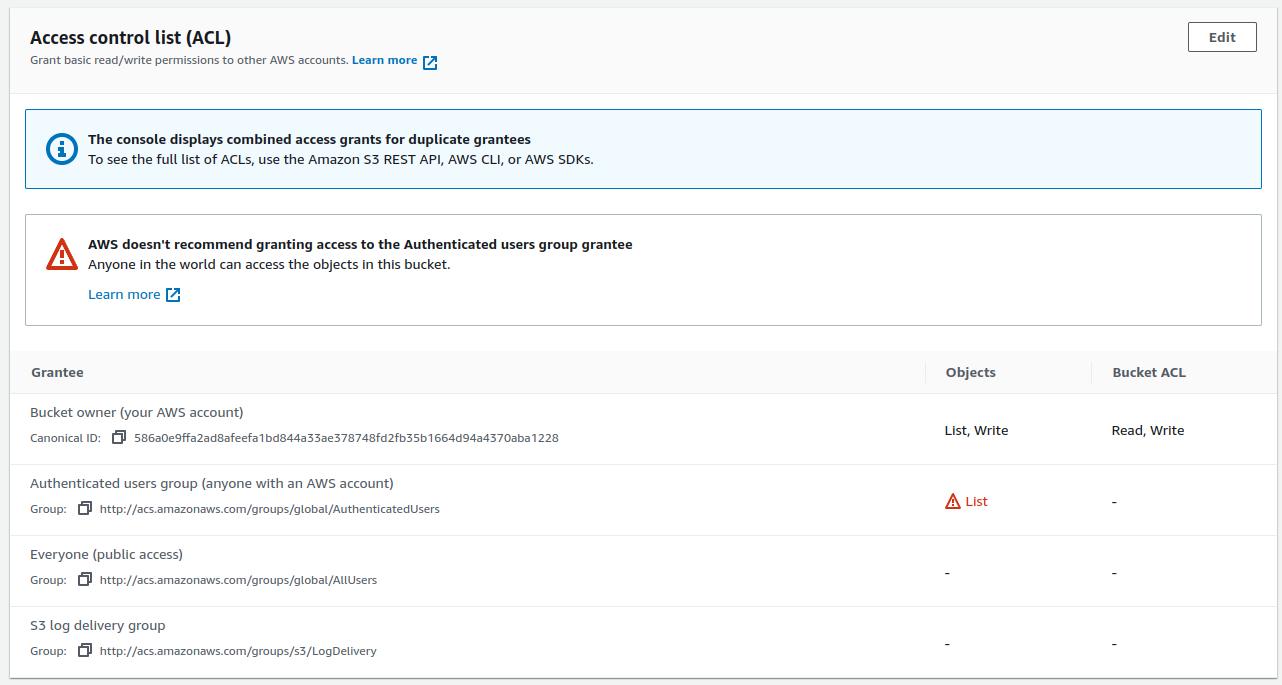Click the red warning triangle icon in alert
Image resolution: width=1282 pixels, height=685 pixels.
click(62, 254)
